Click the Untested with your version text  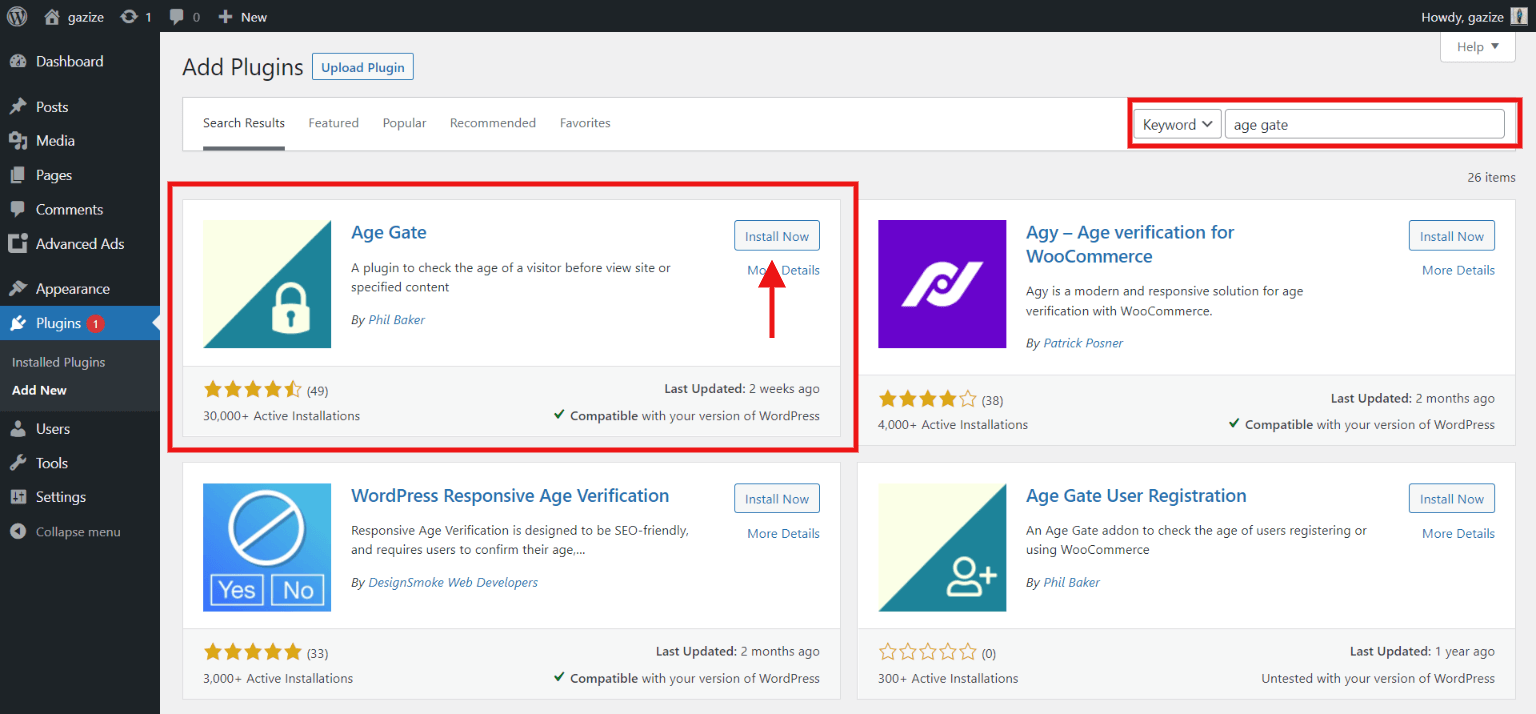click(1378, 678)
